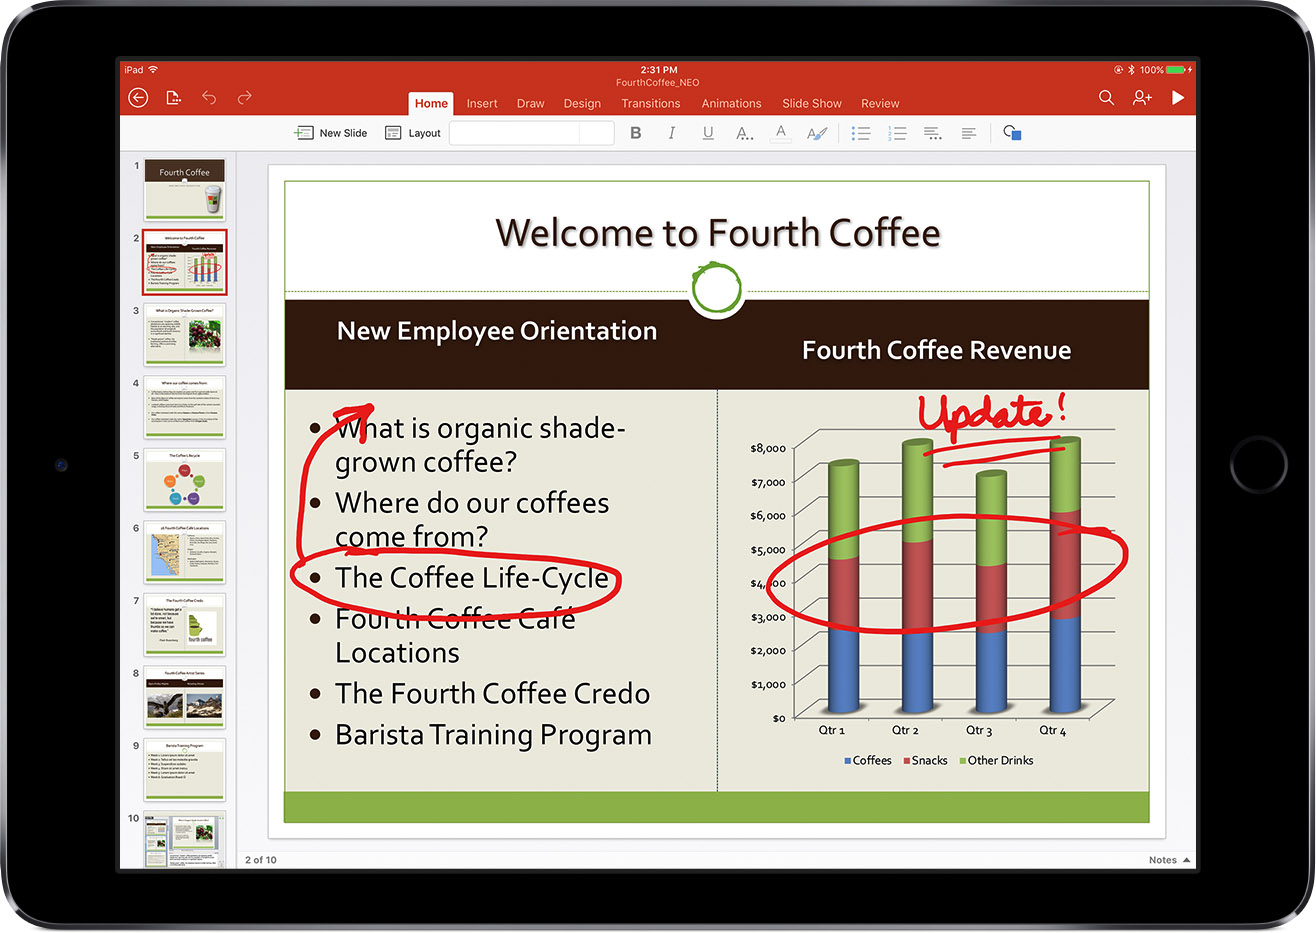Switch to the Home tab
Viewport: 1316px width, 933px height.
(431, 103)
